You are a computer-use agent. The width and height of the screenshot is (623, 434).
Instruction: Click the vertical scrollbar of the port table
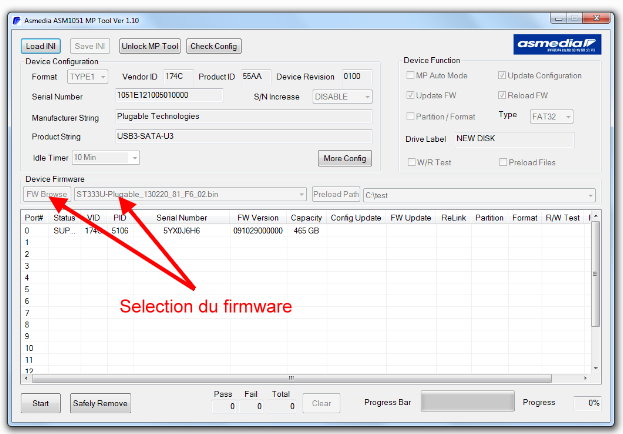(595, 274)
